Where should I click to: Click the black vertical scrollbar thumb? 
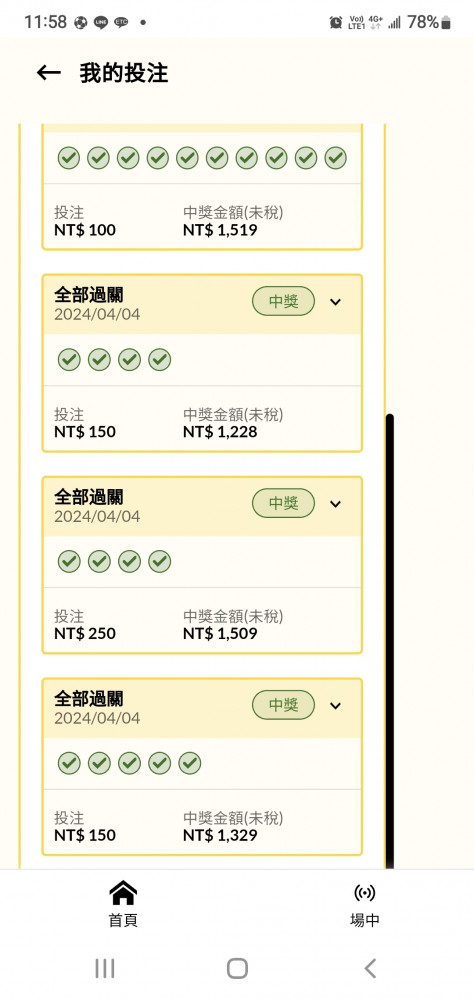[390, 641]
